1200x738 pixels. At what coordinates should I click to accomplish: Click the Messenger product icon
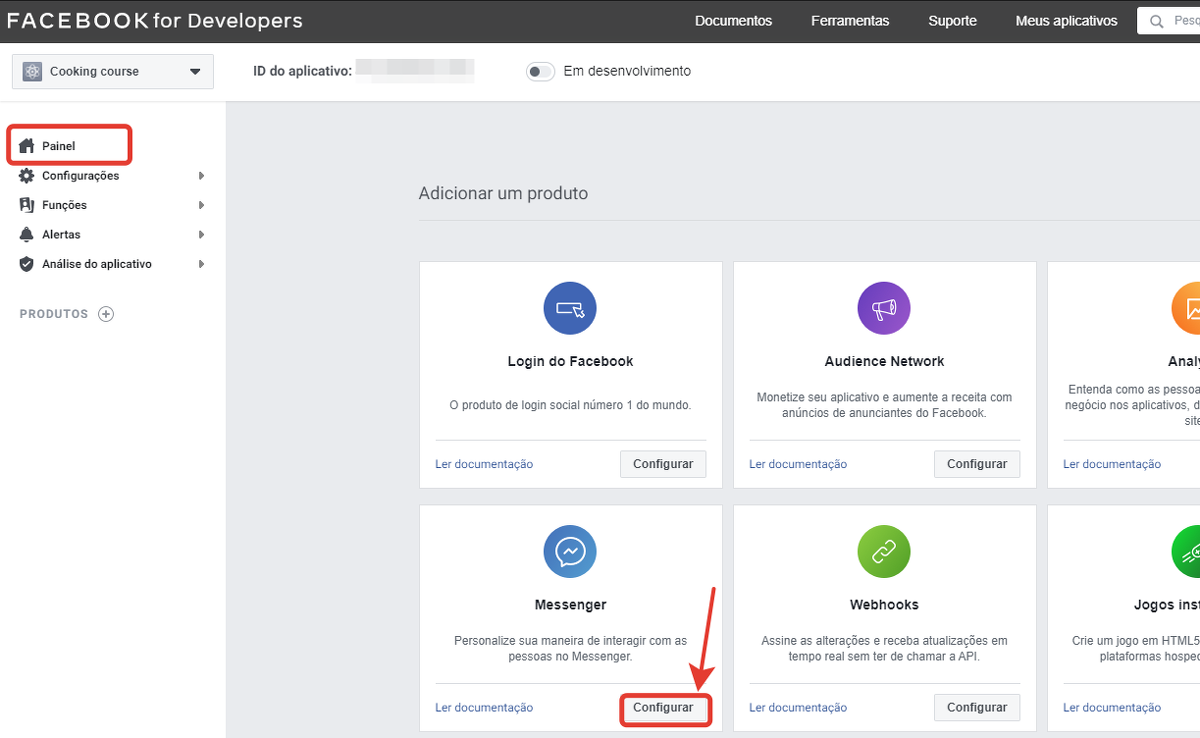570,551
